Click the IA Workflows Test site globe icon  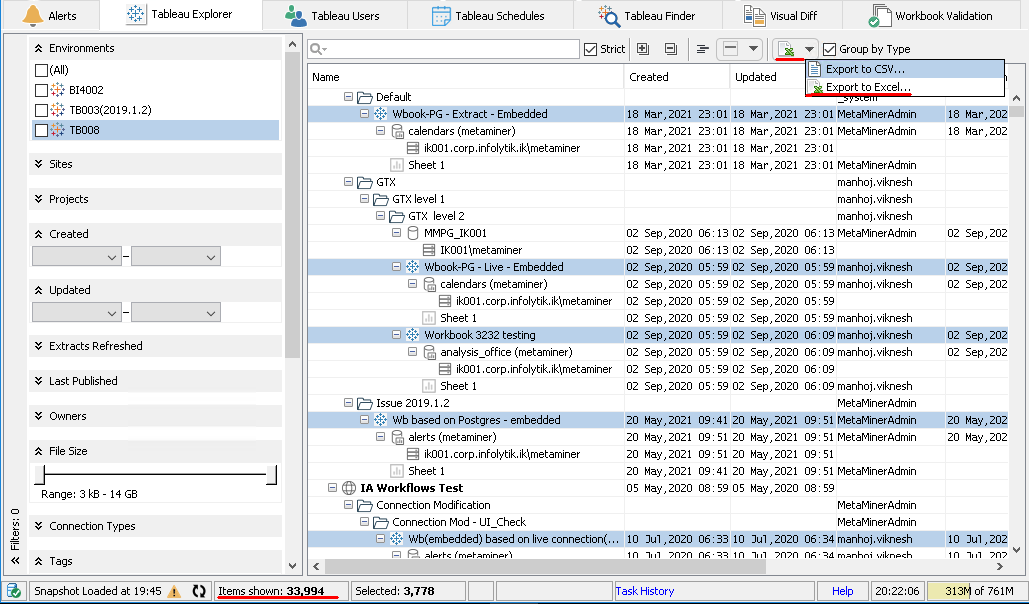pyautogui.click(x=349, y=488)
